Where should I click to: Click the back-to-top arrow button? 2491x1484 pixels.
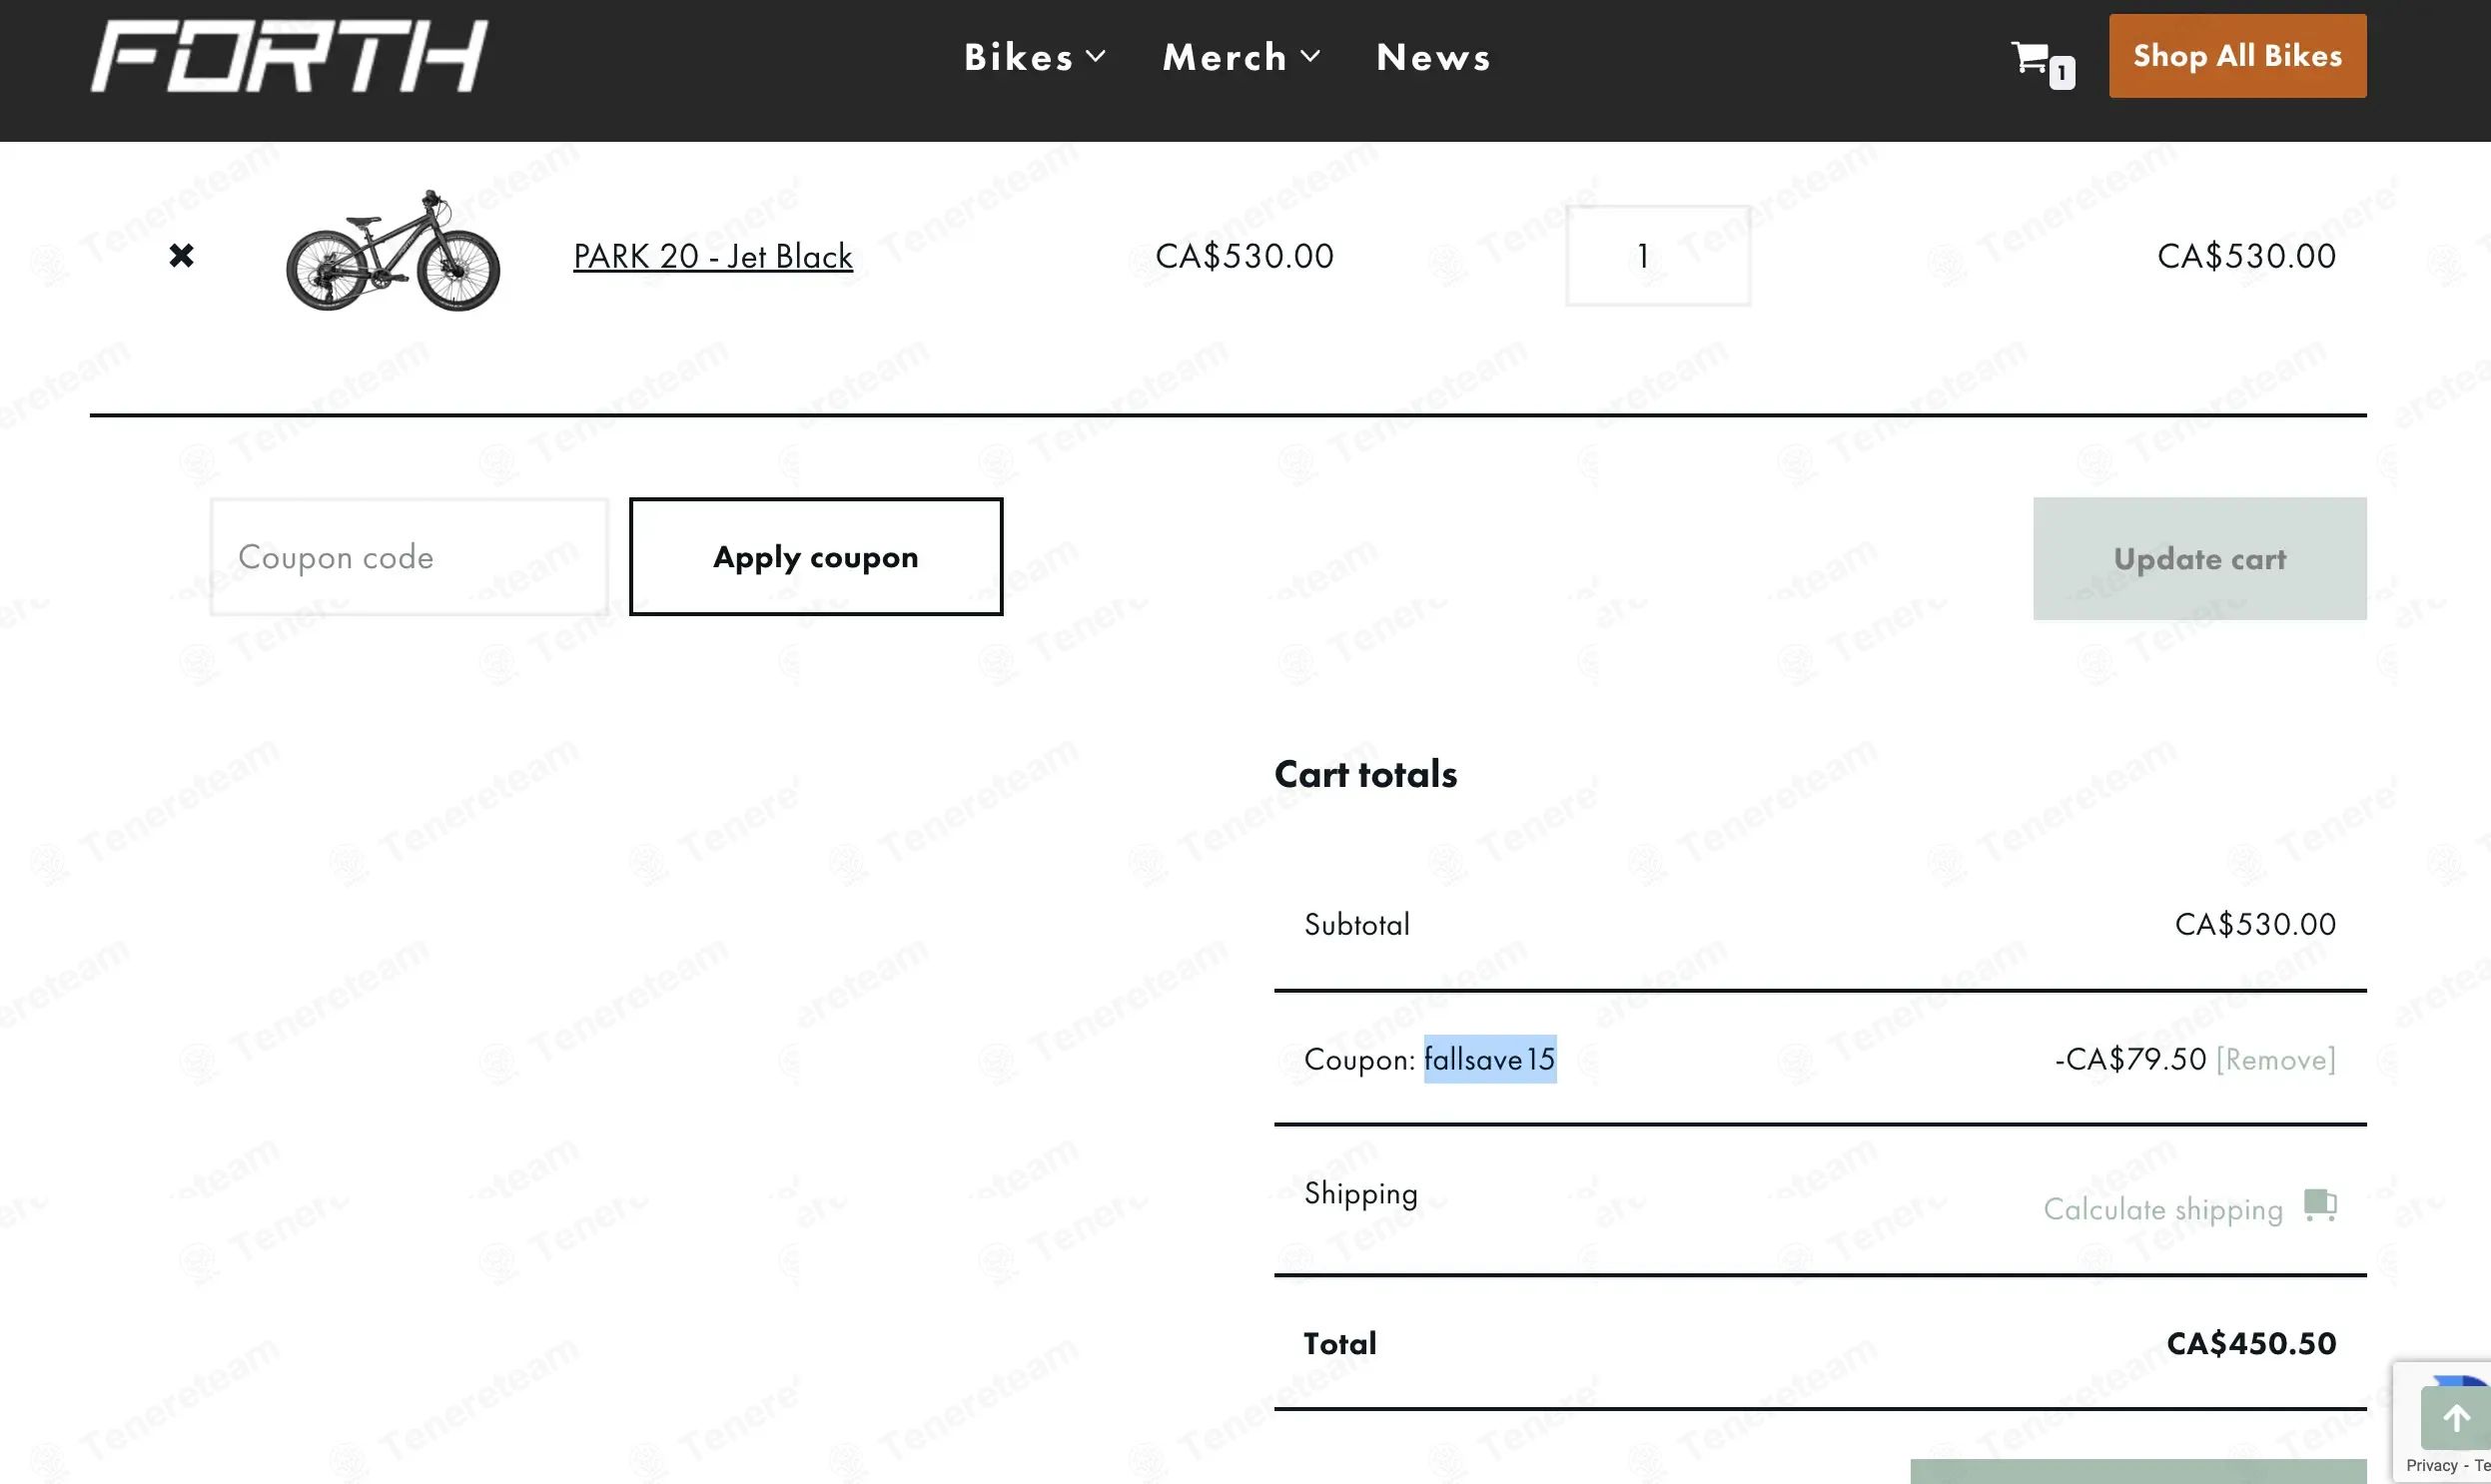(x=2455, y=1418)
